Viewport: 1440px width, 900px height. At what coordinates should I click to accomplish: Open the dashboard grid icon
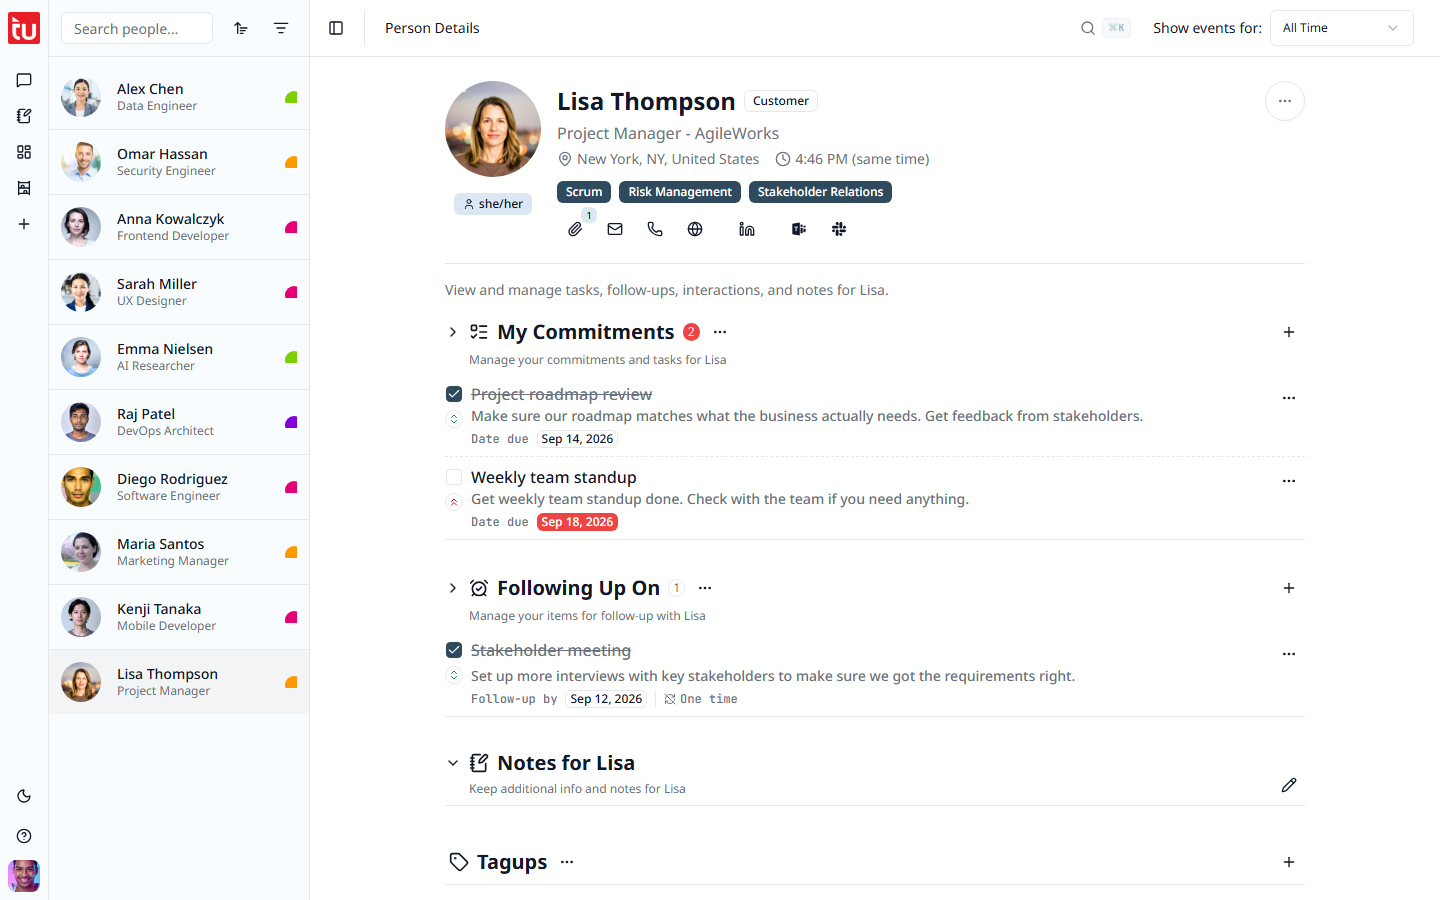pyautogui.click(x=24, y=152)
